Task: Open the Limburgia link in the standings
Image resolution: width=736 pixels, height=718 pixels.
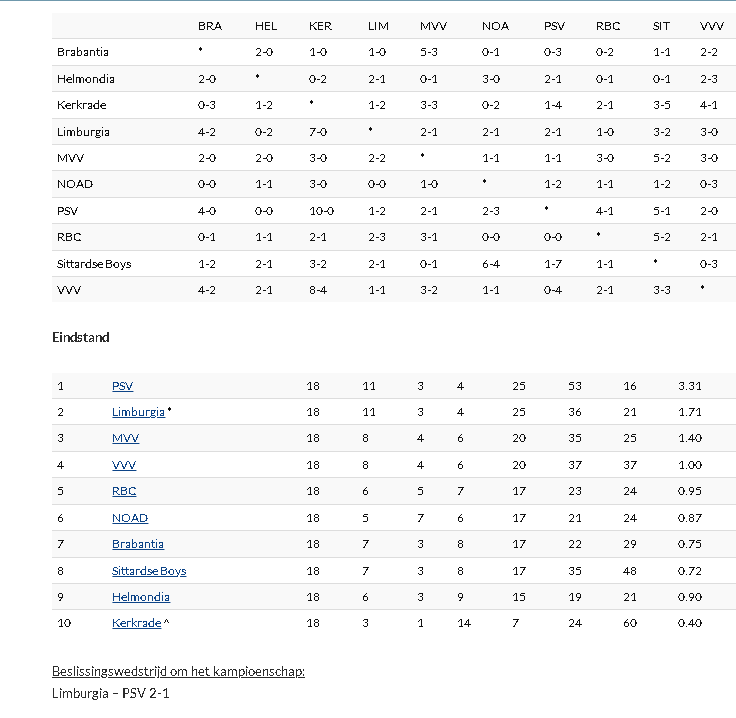Action: pyautogui.click(x=138, y=412)
